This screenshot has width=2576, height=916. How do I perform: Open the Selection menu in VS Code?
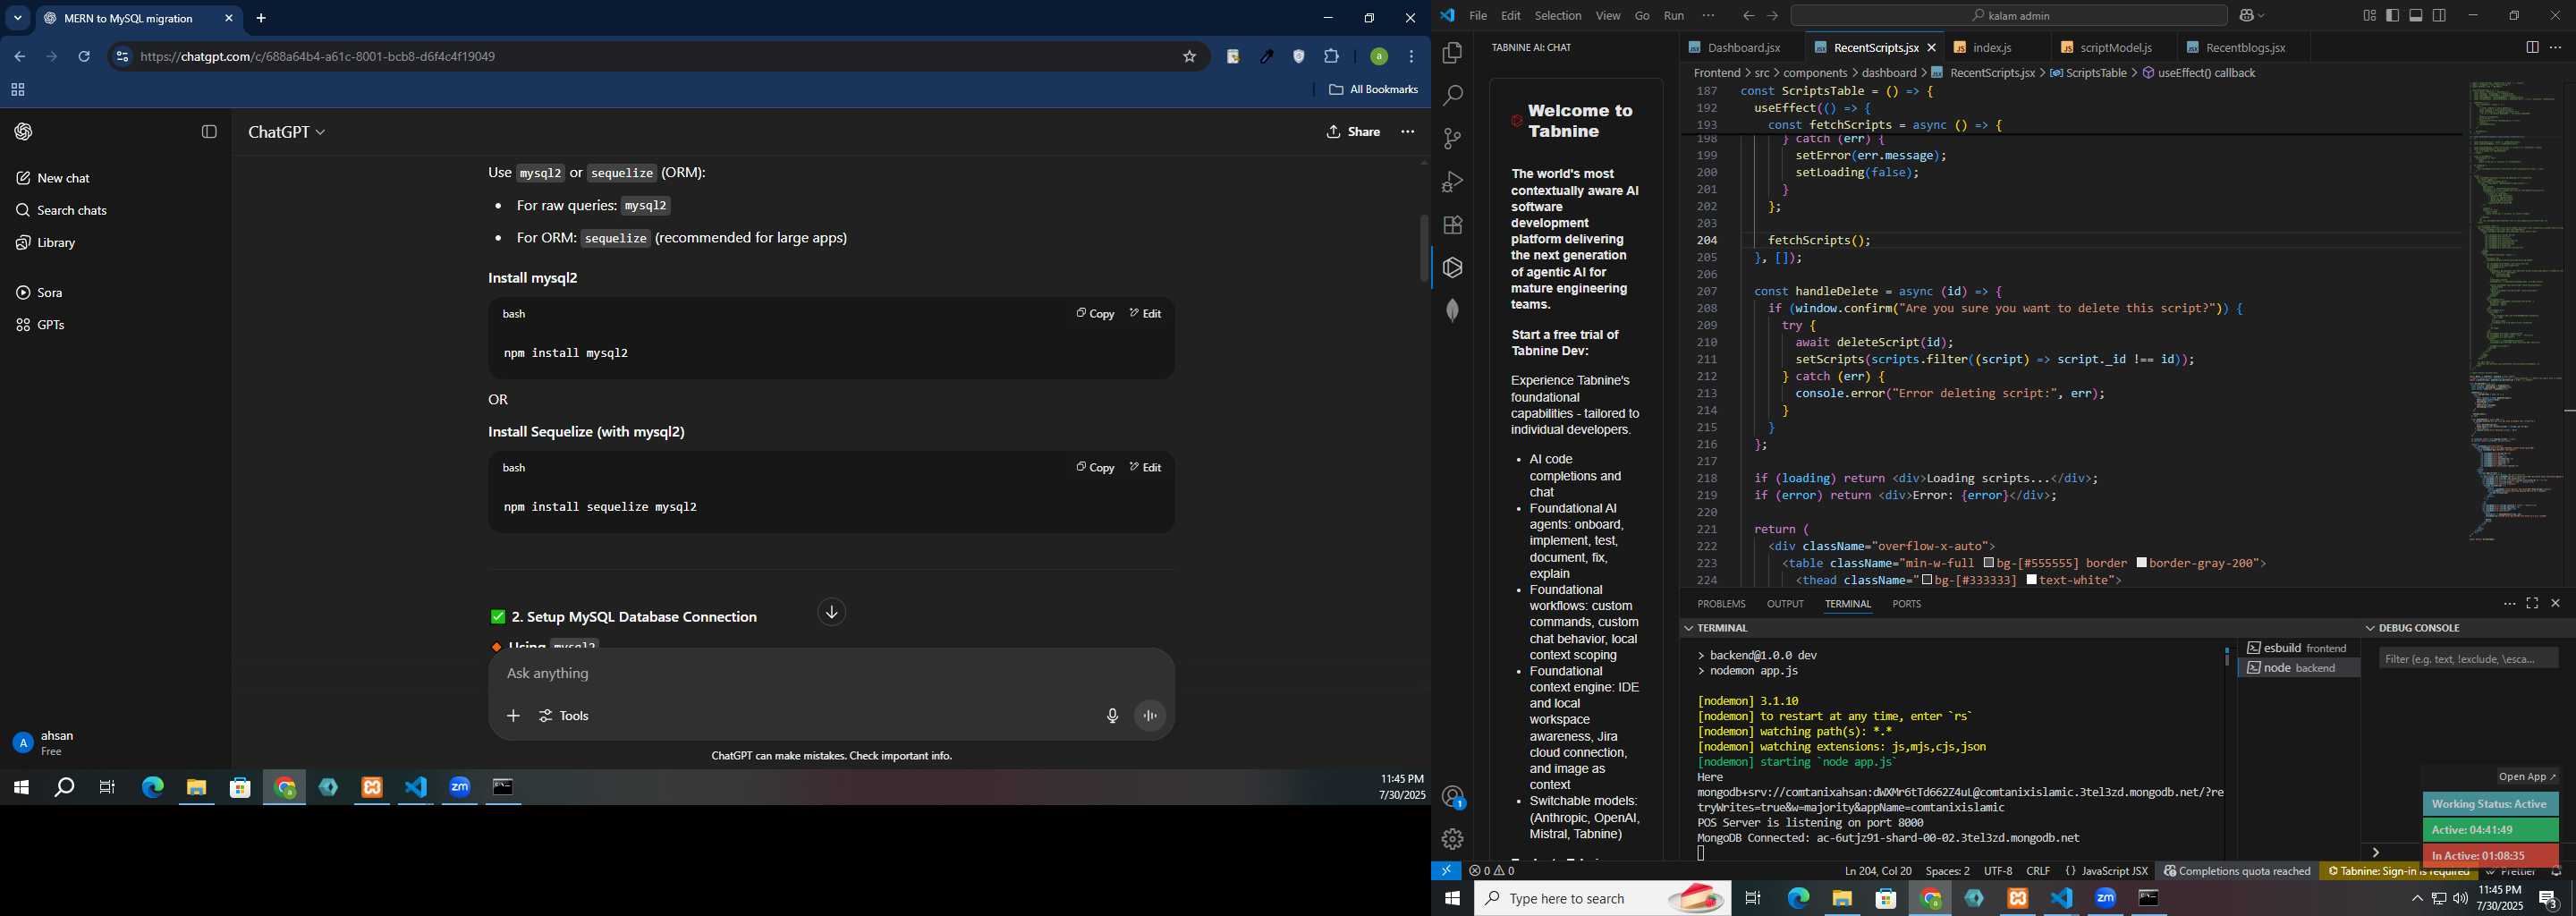[1558, 16]
